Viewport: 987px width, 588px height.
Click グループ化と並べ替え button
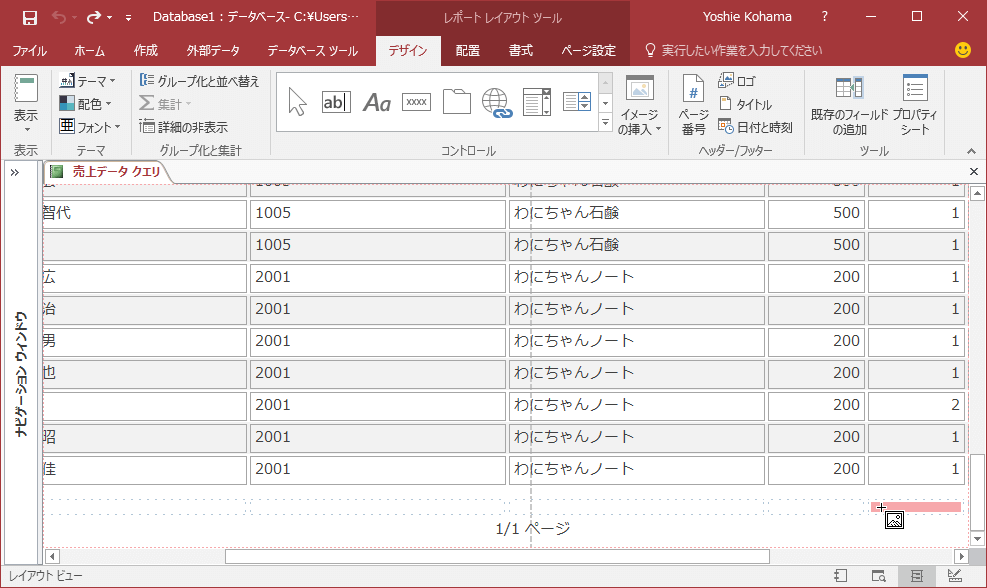click(x=199, y=81)
